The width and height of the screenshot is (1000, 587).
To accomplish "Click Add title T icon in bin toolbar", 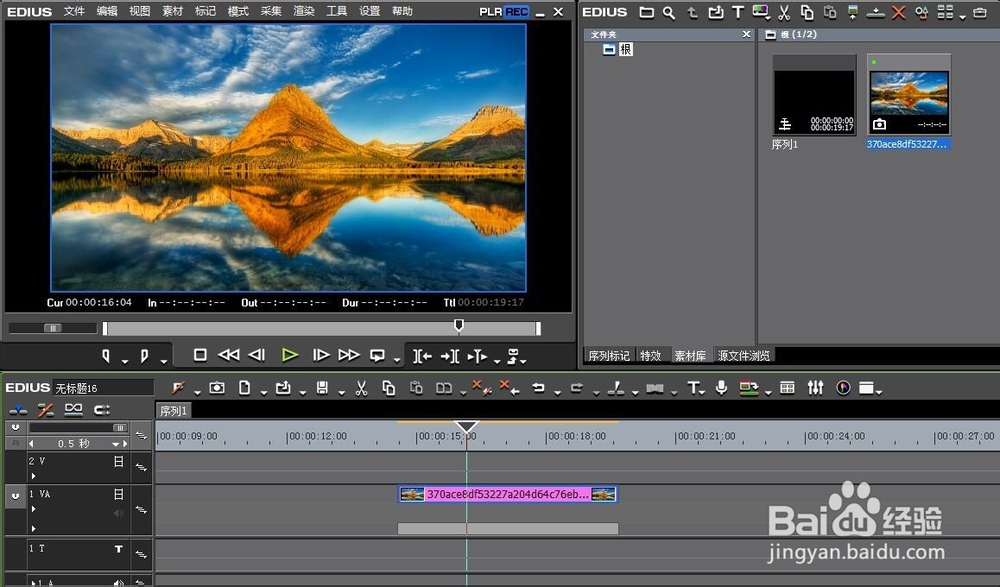I will [738, 12].
